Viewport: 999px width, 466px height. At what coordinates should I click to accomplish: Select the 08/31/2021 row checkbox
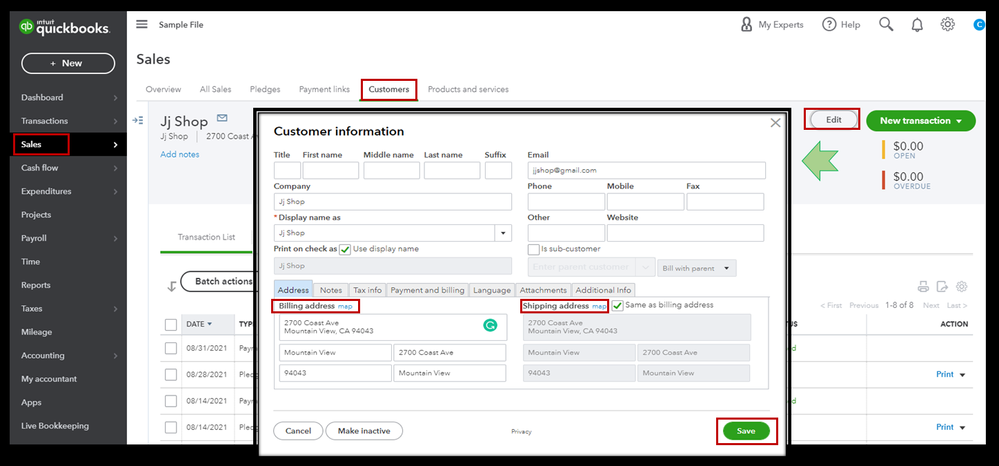[171, 348]
